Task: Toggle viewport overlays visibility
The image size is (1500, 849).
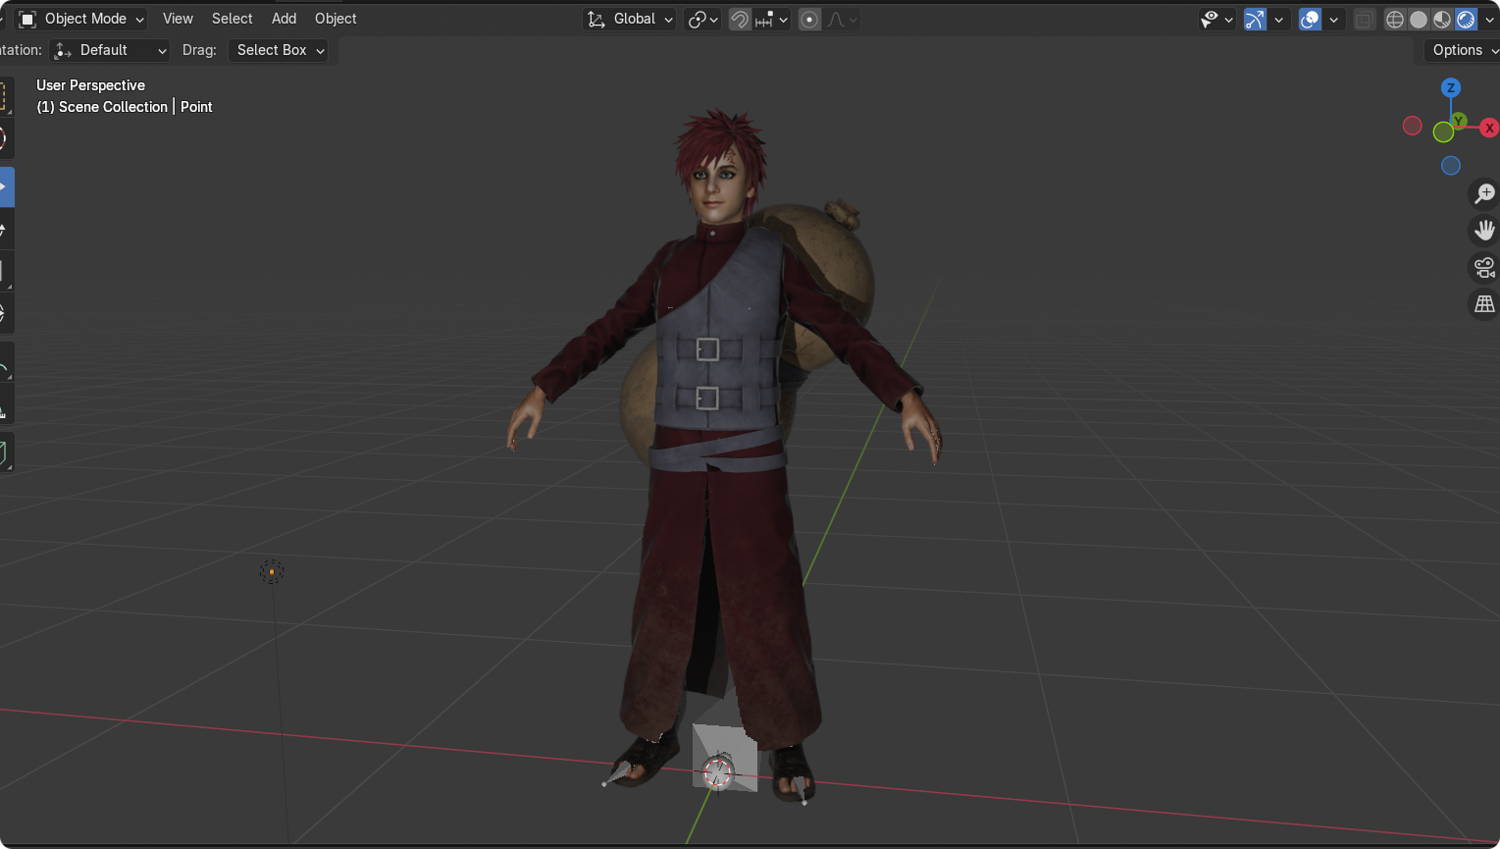Action: (x=1310, y=19)
